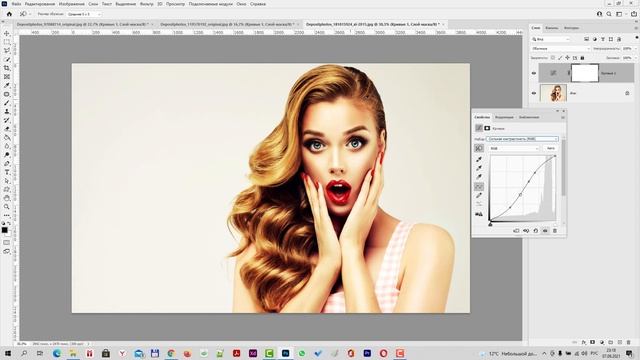Select the Move tool
640x360 pixels.
coord(7,33)
